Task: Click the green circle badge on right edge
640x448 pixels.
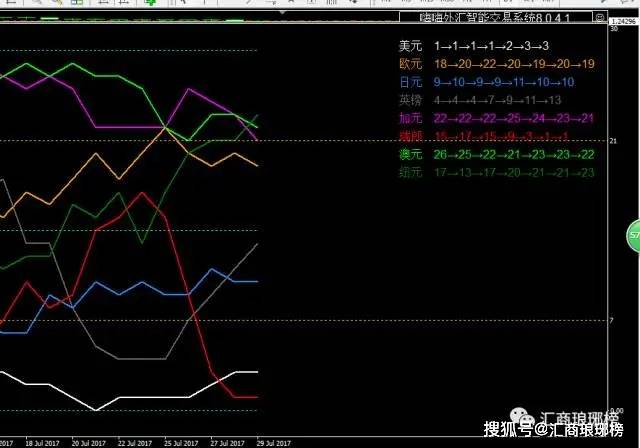Action: pos(633,237)
